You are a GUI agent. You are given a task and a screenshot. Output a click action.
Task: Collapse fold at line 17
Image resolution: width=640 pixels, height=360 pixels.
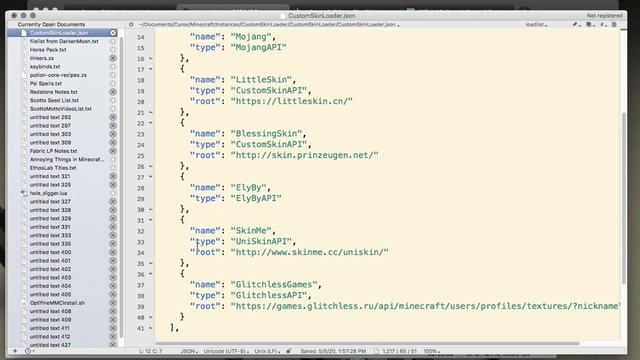coord(151,69)
